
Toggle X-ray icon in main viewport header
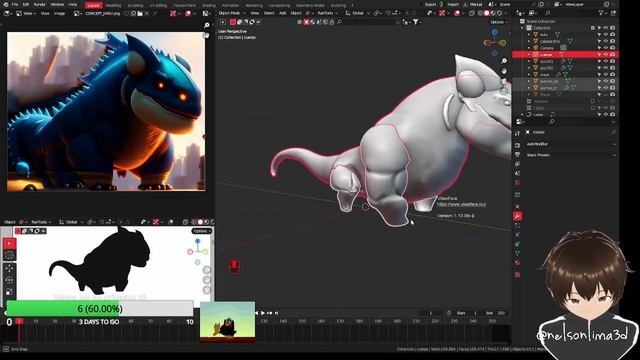pos(472,13)
